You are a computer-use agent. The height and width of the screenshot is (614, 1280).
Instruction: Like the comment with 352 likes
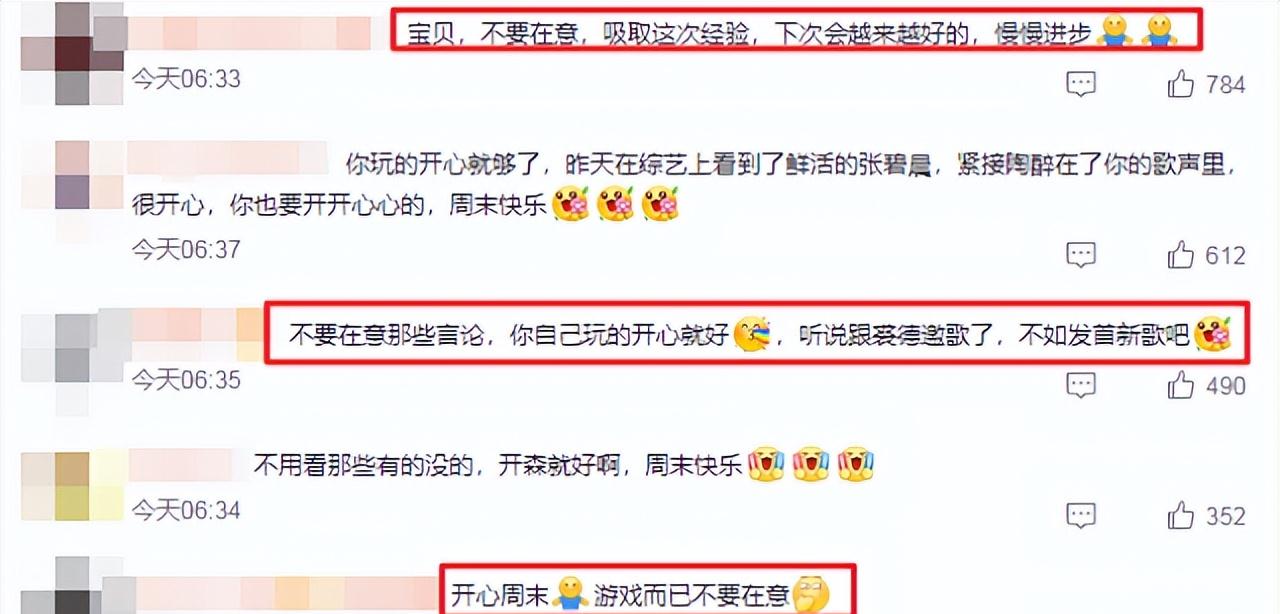[x=1181, y=515]
